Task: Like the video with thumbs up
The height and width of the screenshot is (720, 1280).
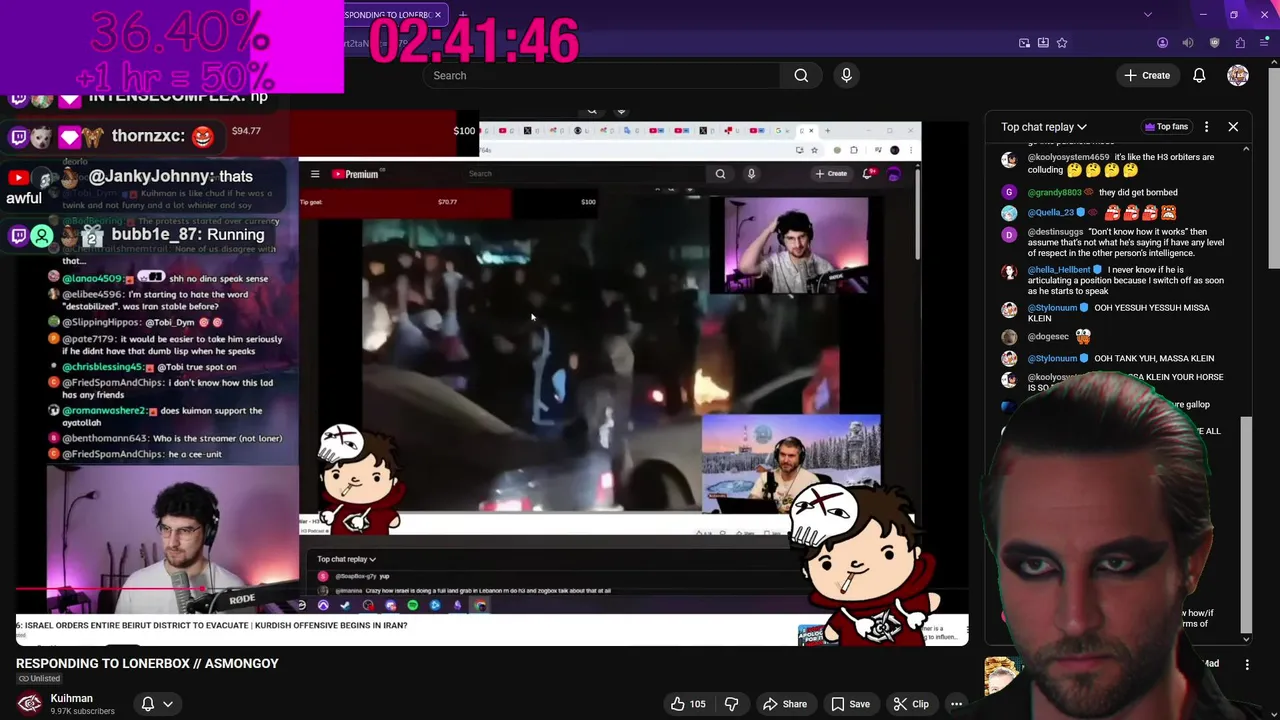Action: [x=687, y=704]
